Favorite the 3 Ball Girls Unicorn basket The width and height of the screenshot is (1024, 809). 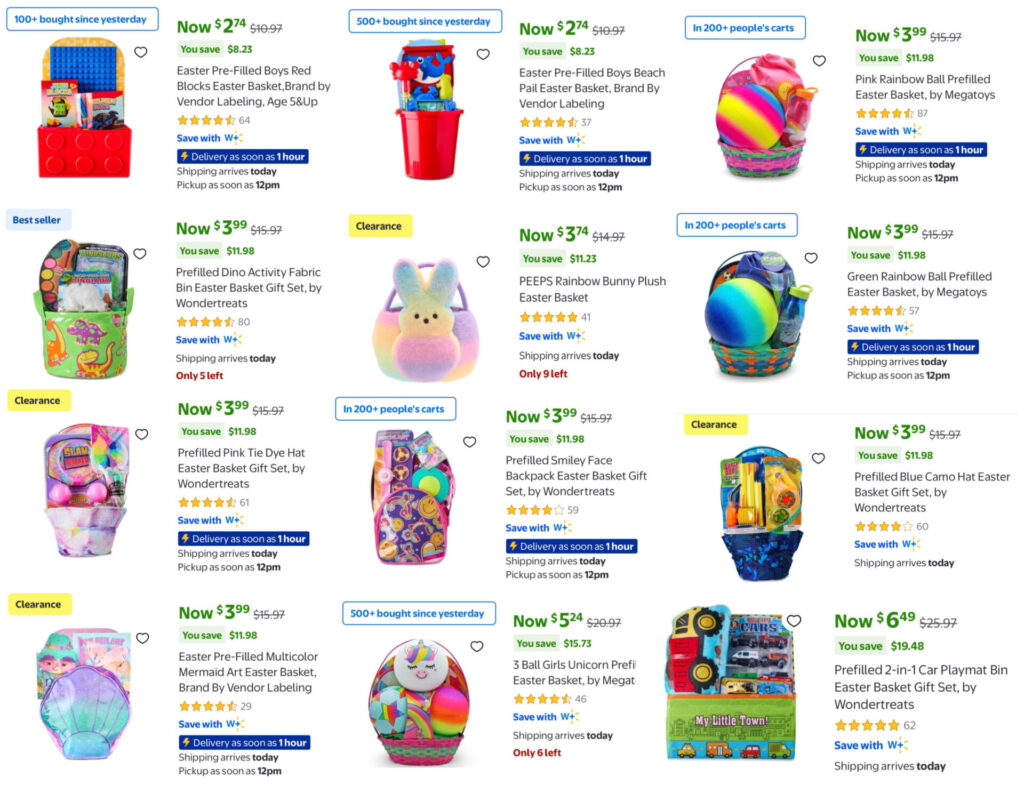tap(477, 646)
